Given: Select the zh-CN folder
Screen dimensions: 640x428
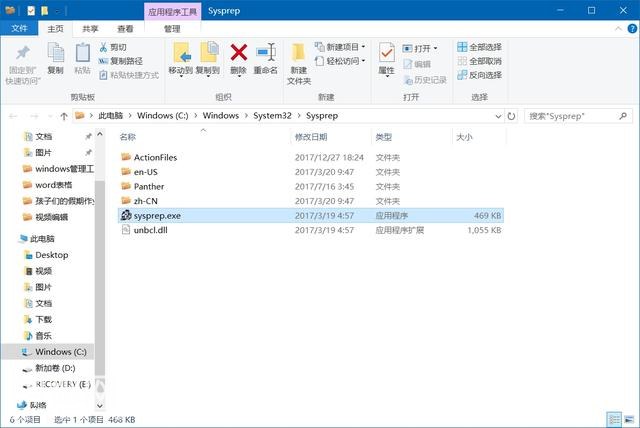Looking at the screenshot, I should (x=311, y=201).
